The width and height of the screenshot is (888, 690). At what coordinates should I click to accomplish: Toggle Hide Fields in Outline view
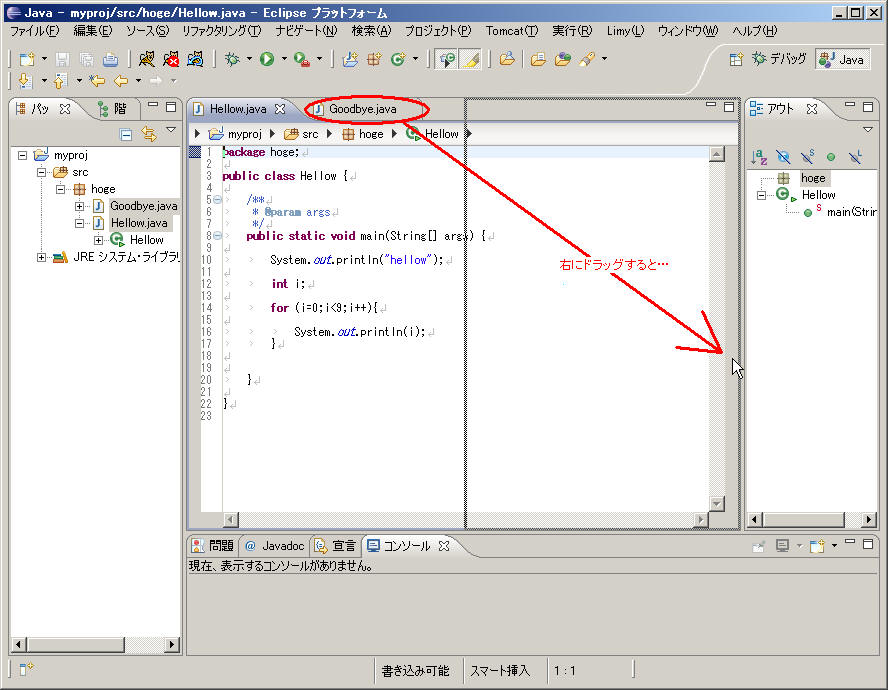783,157
